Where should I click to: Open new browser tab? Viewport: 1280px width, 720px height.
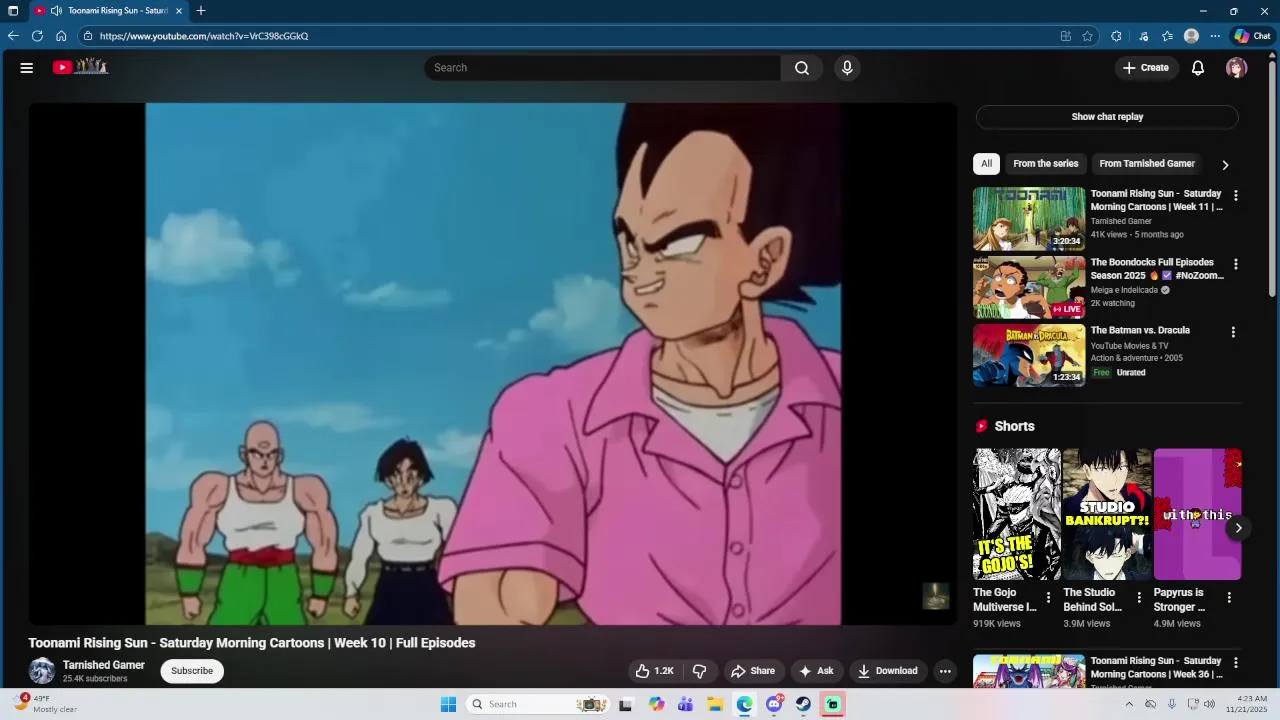click(x=201, y=11)
